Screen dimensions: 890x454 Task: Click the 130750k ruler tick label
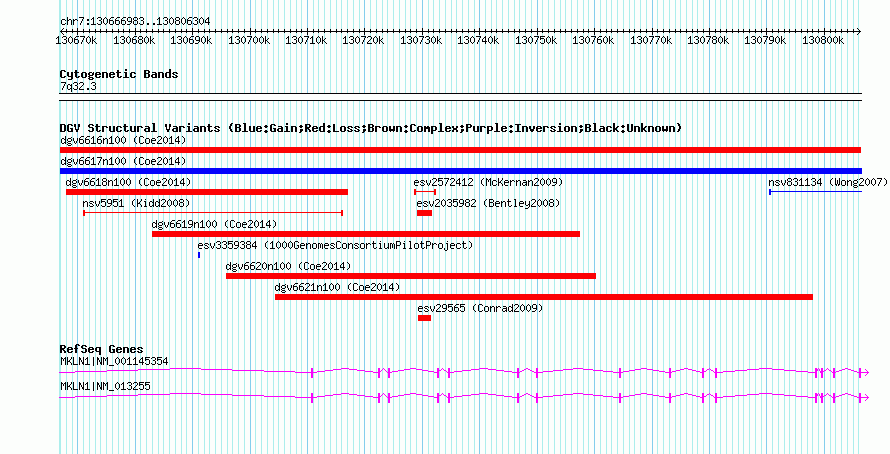pos(536,40)
